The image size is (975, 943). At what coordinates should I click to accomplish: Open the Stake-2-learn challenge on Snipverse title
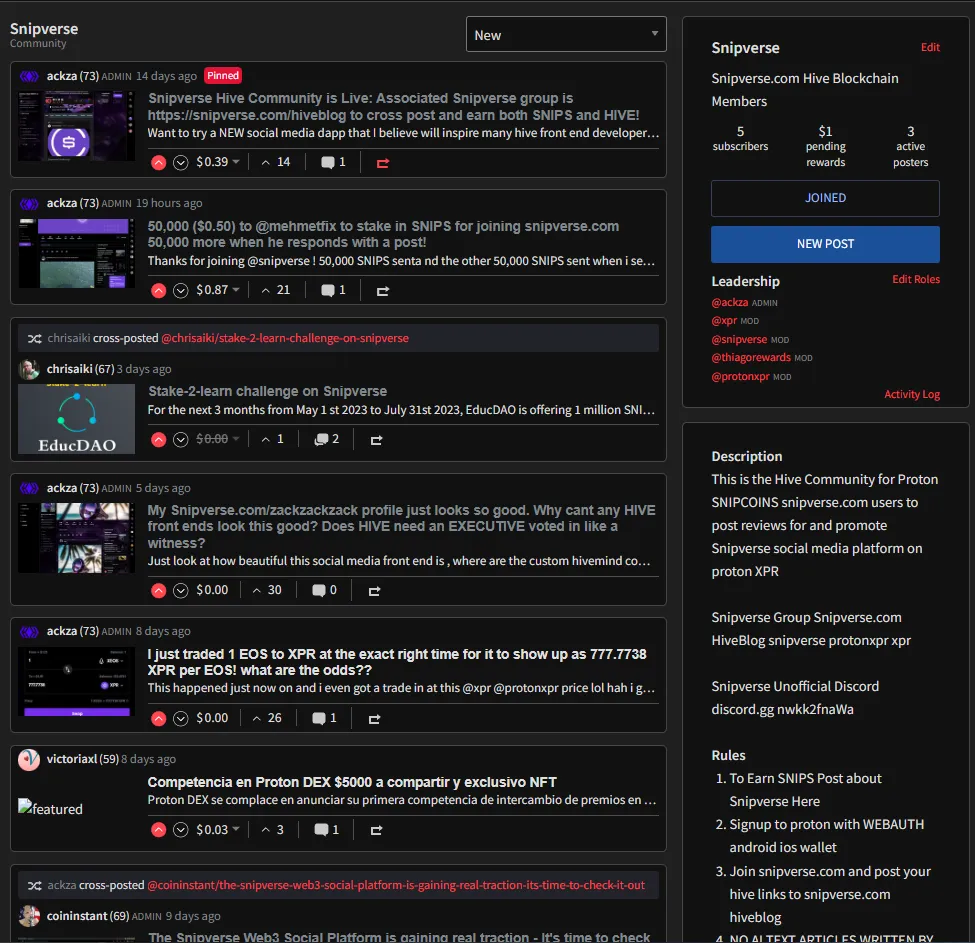click(x=267, y=391)
